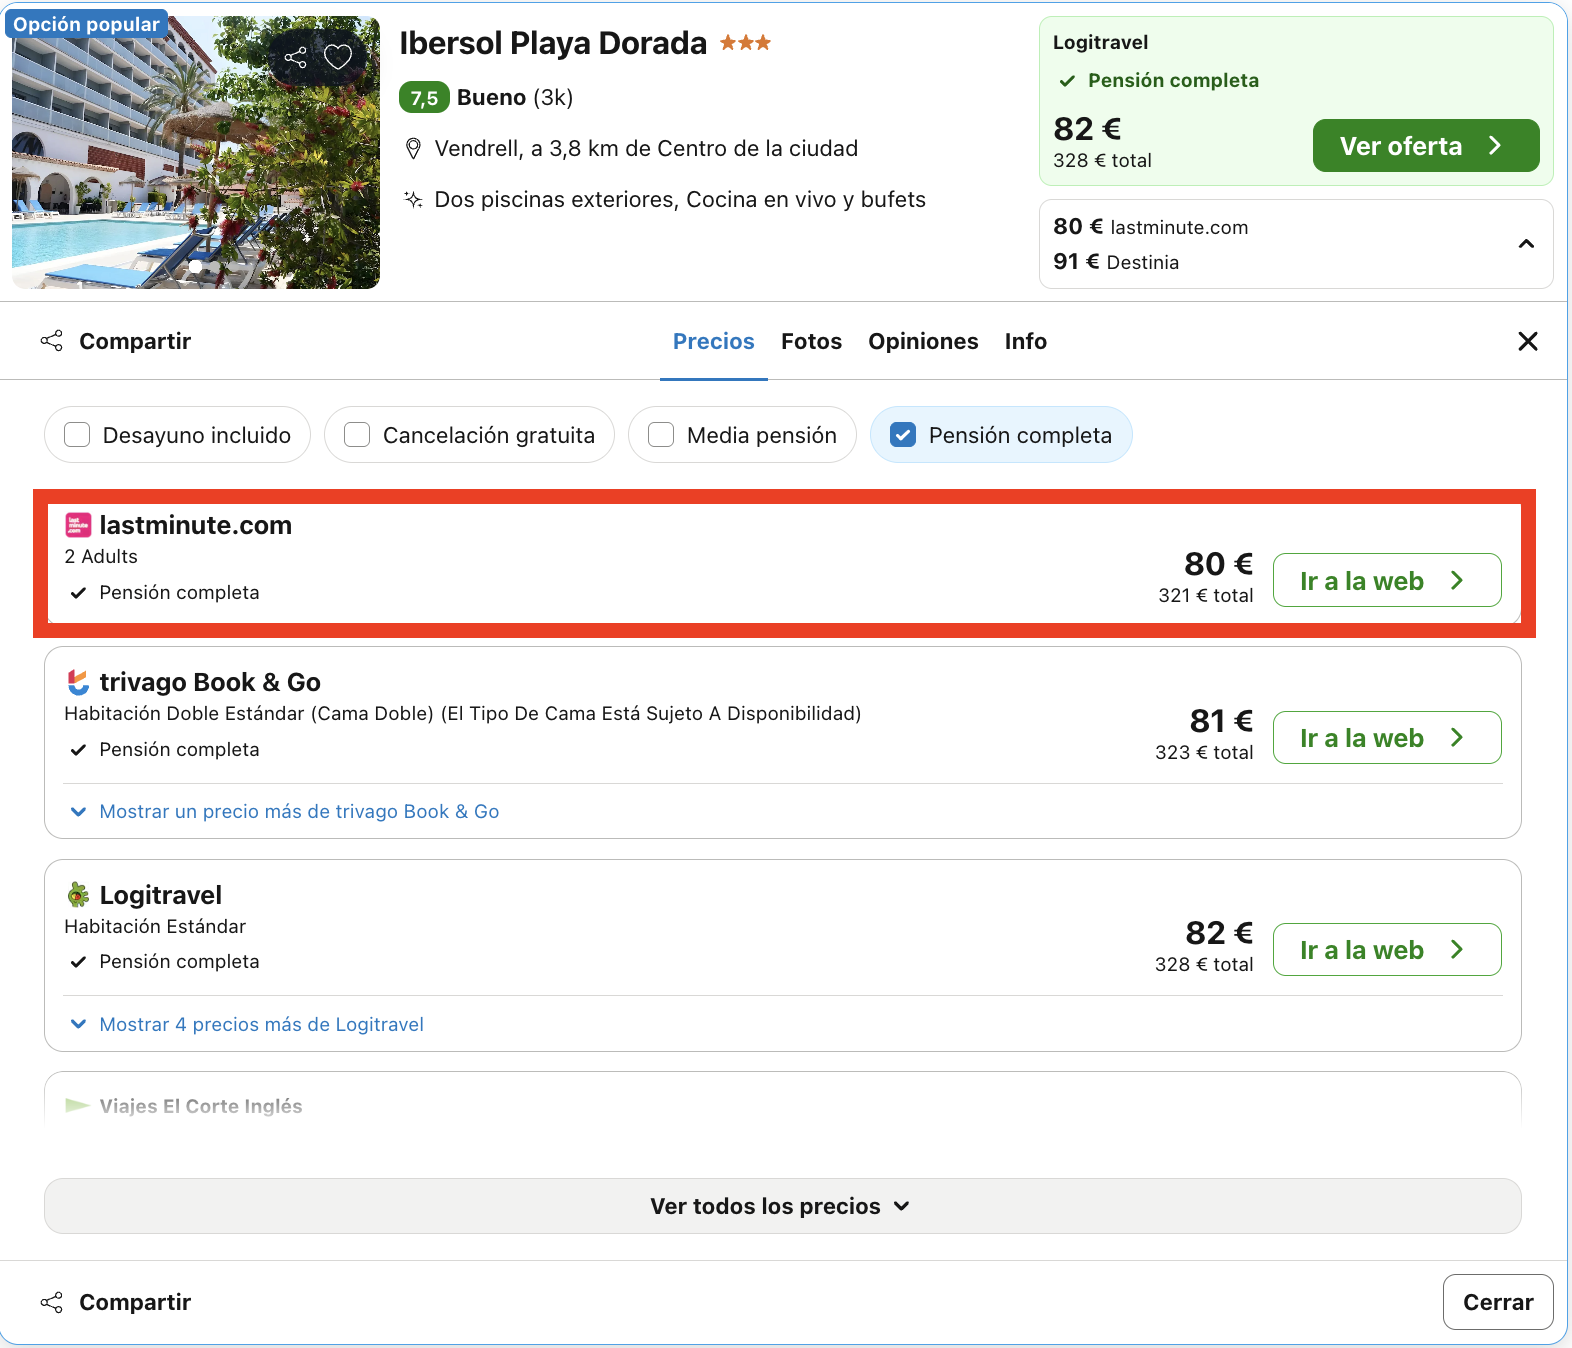Open the Fotos tab
This screenshot has width=1572, height=1348.
(812, 341)
